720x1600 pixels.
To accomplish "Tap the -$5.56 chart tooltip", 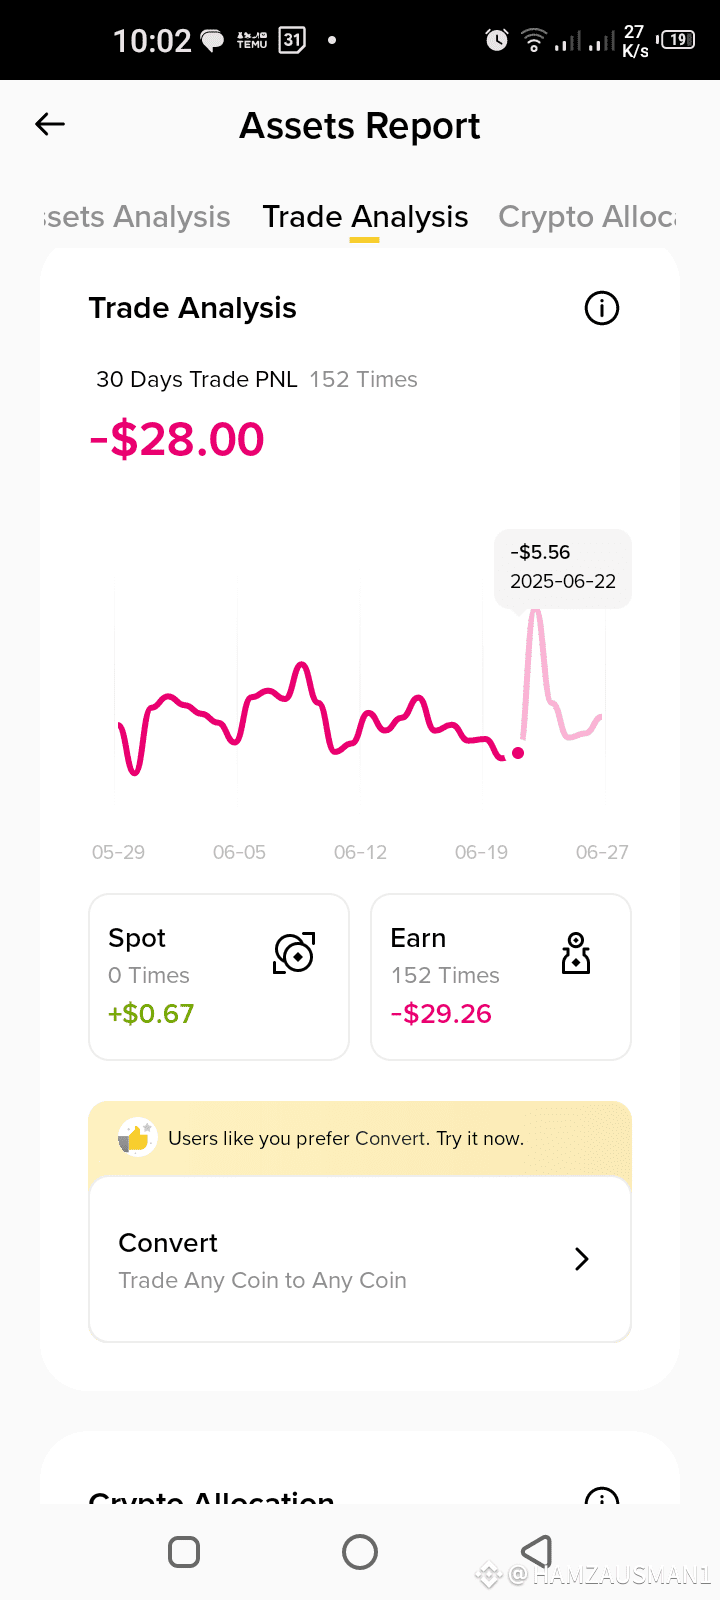I will tap(563, 567).
